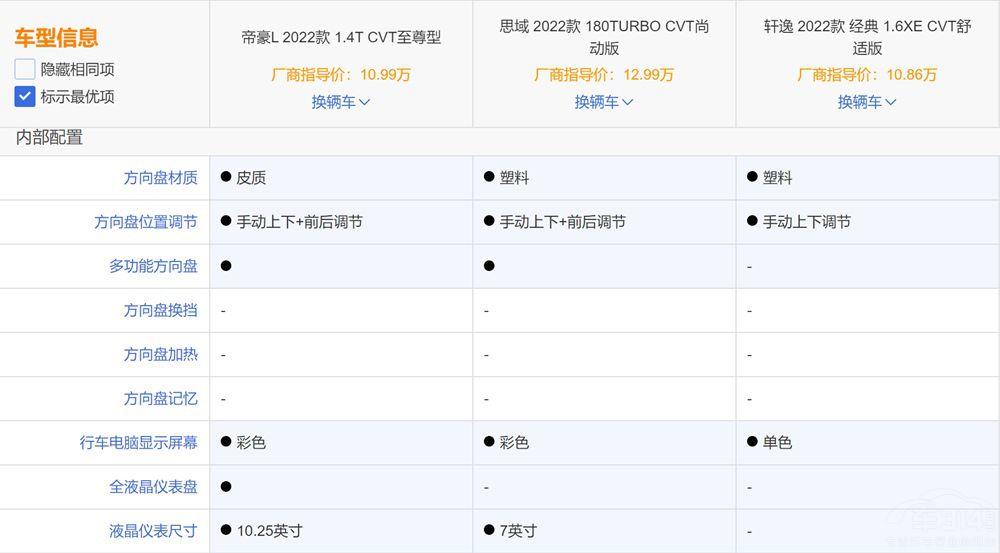Click the 方向盘记忆 row label
Viewport: 1000px width, 553px height.
click(160, 398)
